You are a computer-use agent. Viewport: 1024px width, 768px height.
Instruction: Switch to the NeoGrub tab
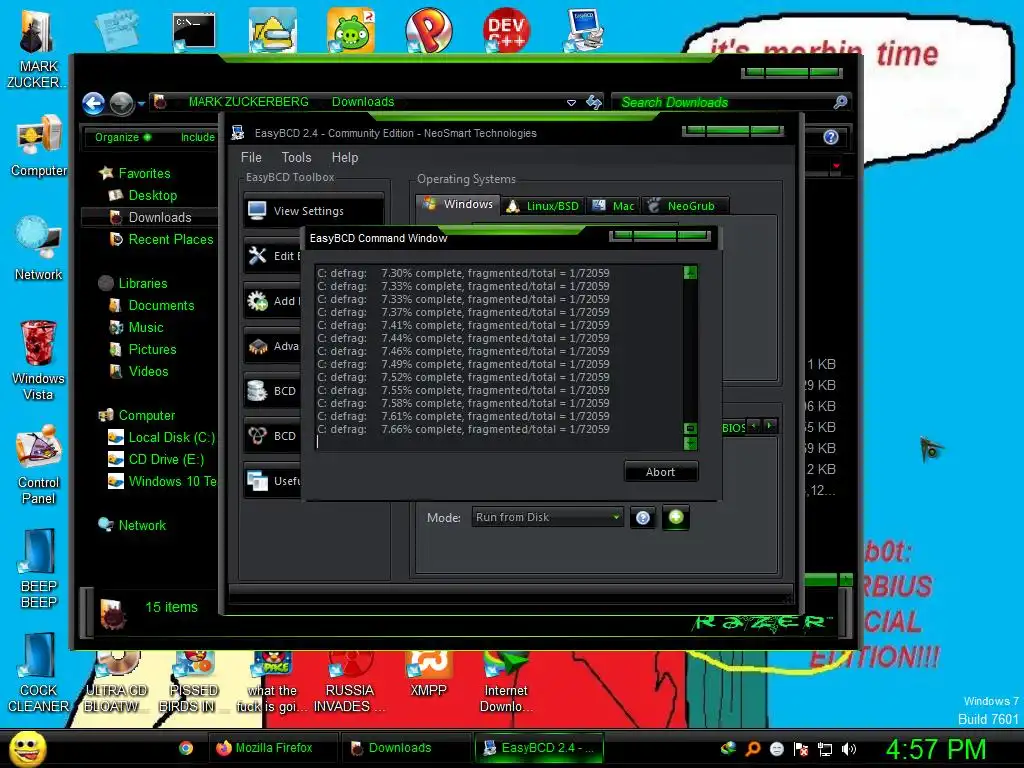[684, 206]
